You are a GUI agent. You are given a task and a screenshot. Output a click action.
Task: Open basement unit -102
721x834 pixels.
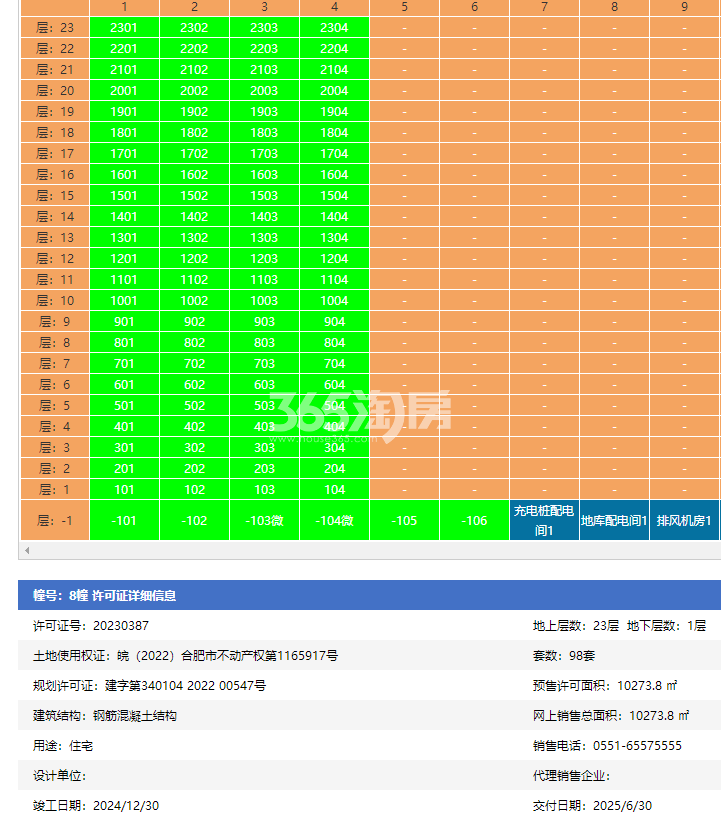pyautogui.click(x=194, y=521)
